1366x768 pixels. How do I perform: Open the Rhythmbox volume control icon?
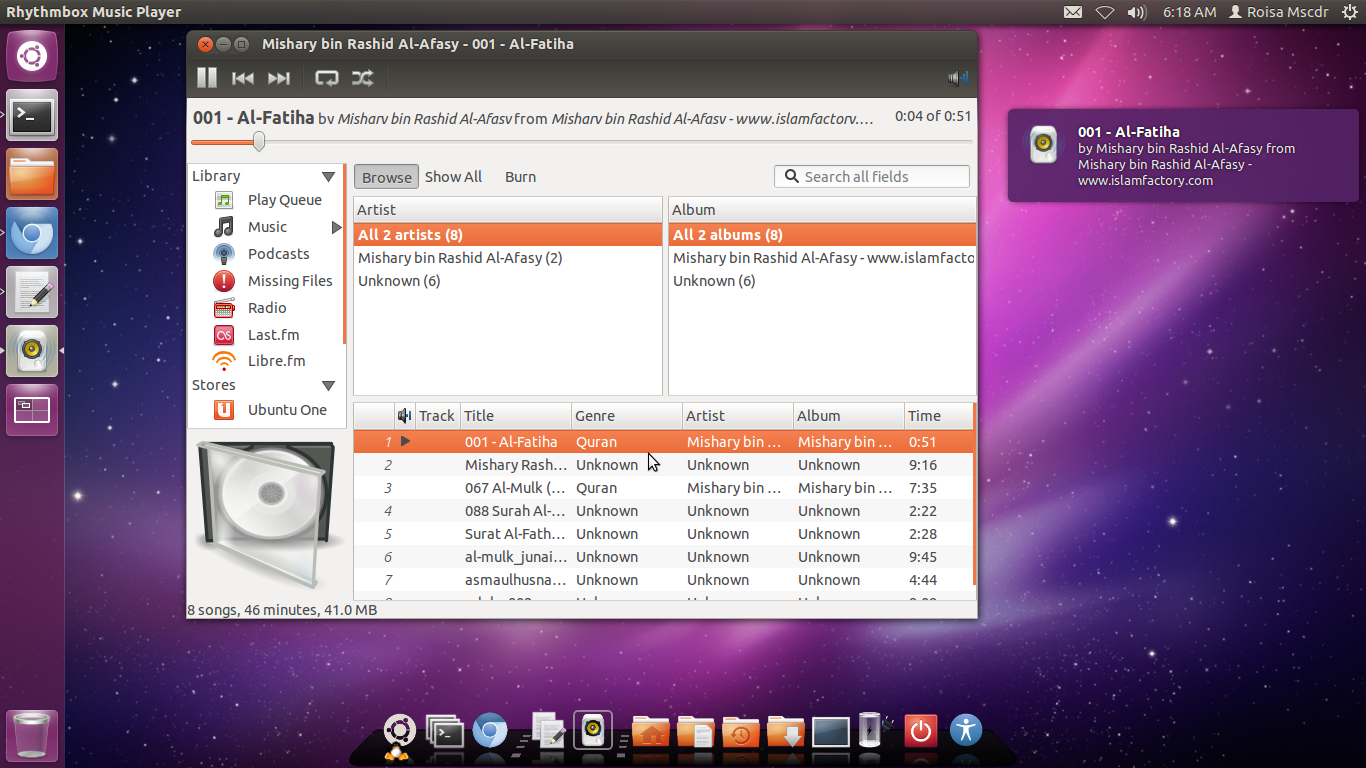coord(958,78)
